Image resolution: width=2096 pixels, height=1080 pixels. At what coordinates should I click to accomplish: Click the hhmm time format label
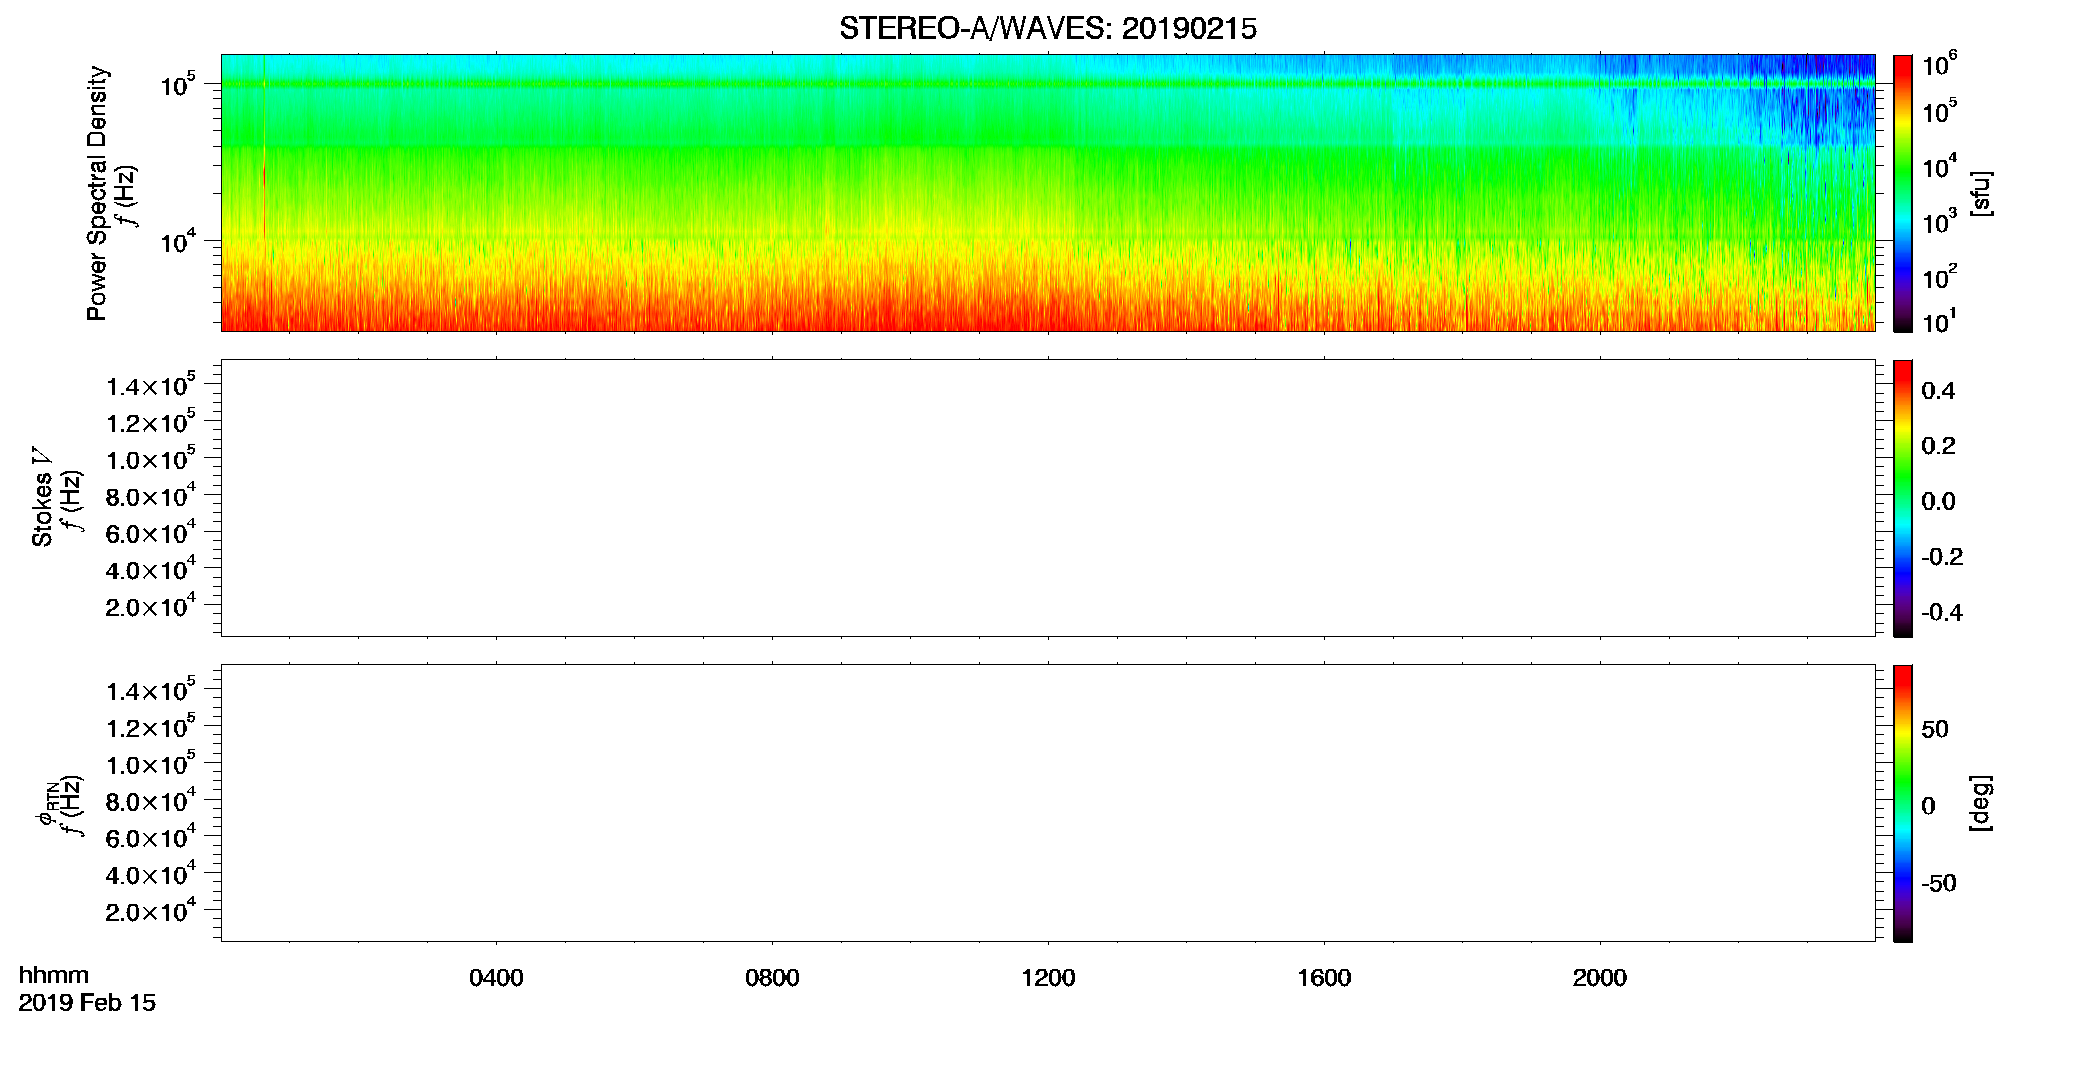click(54, 975)
